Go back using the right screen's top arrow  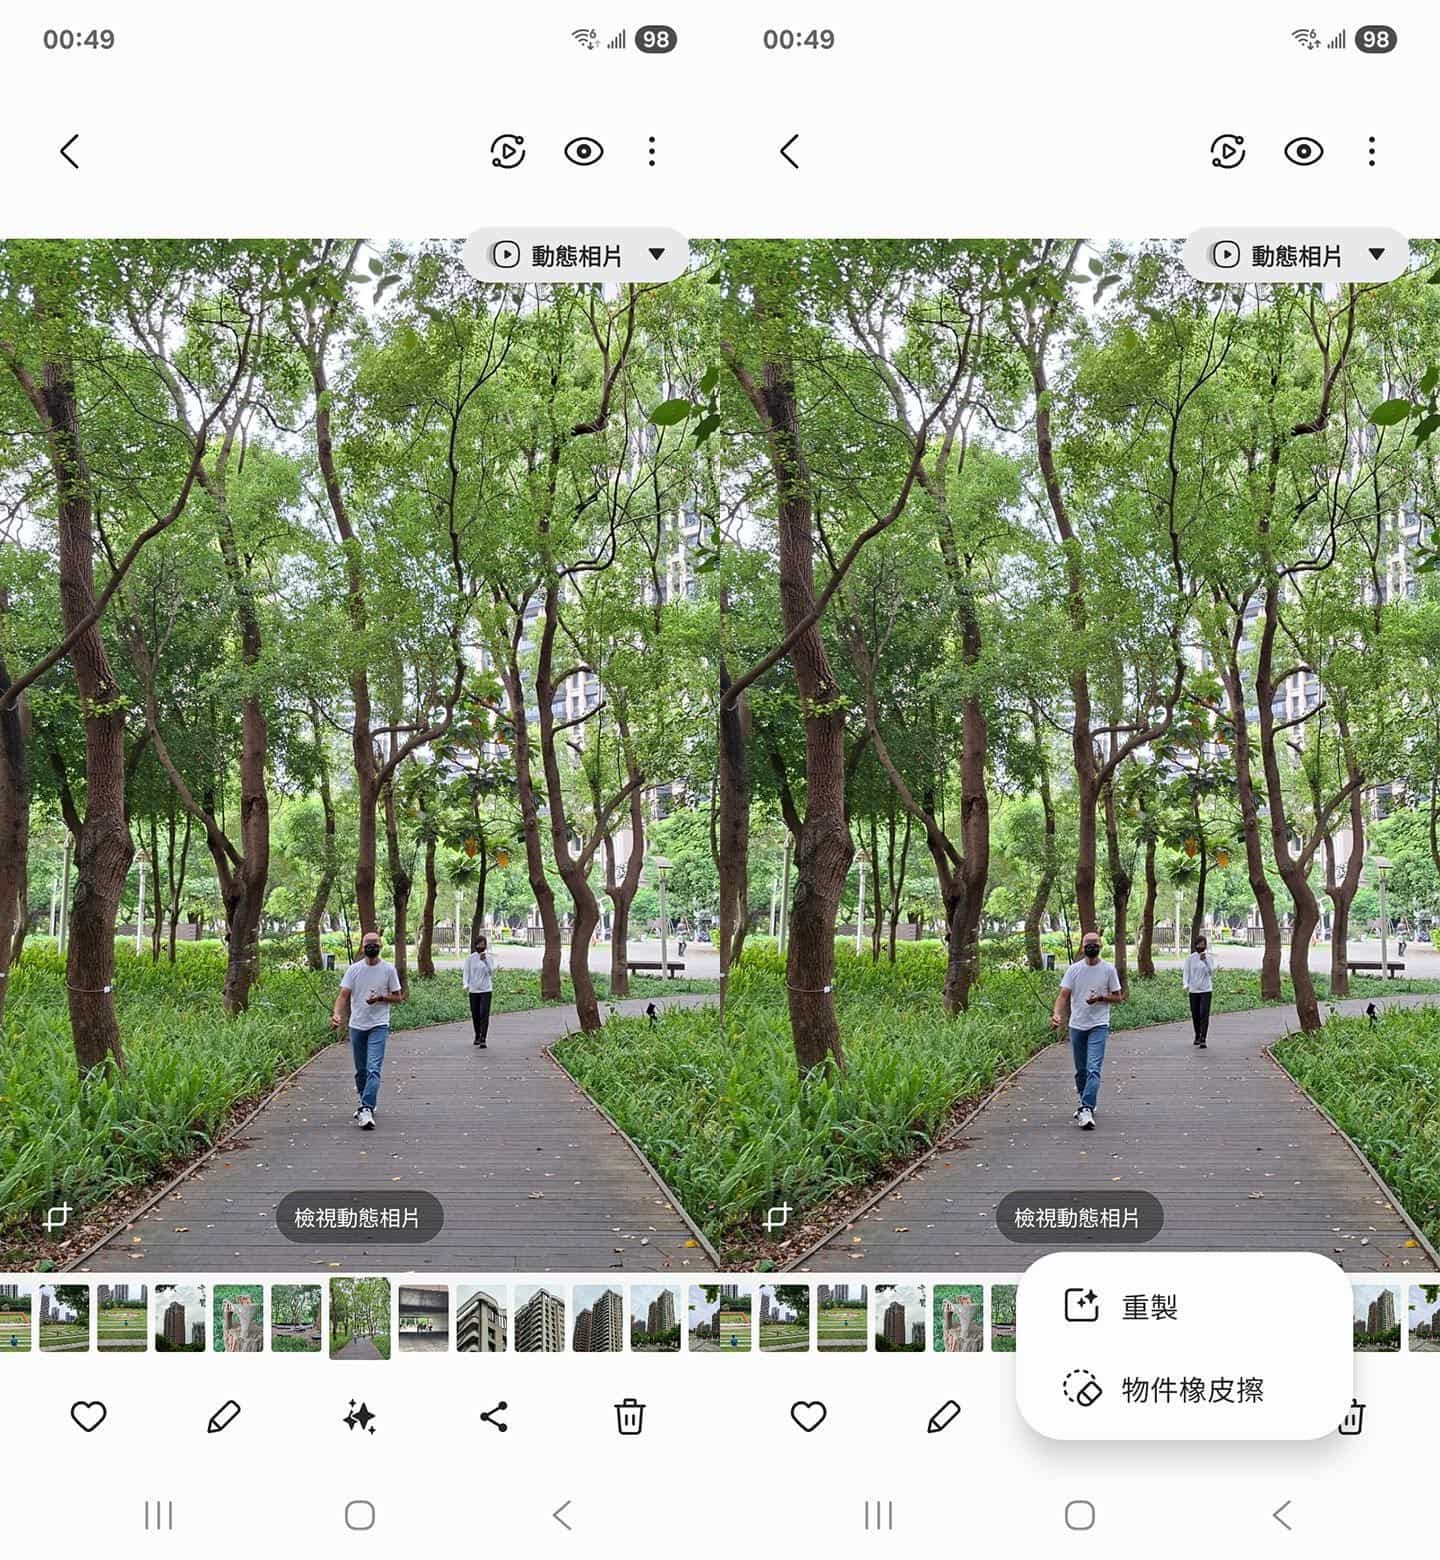789,152
